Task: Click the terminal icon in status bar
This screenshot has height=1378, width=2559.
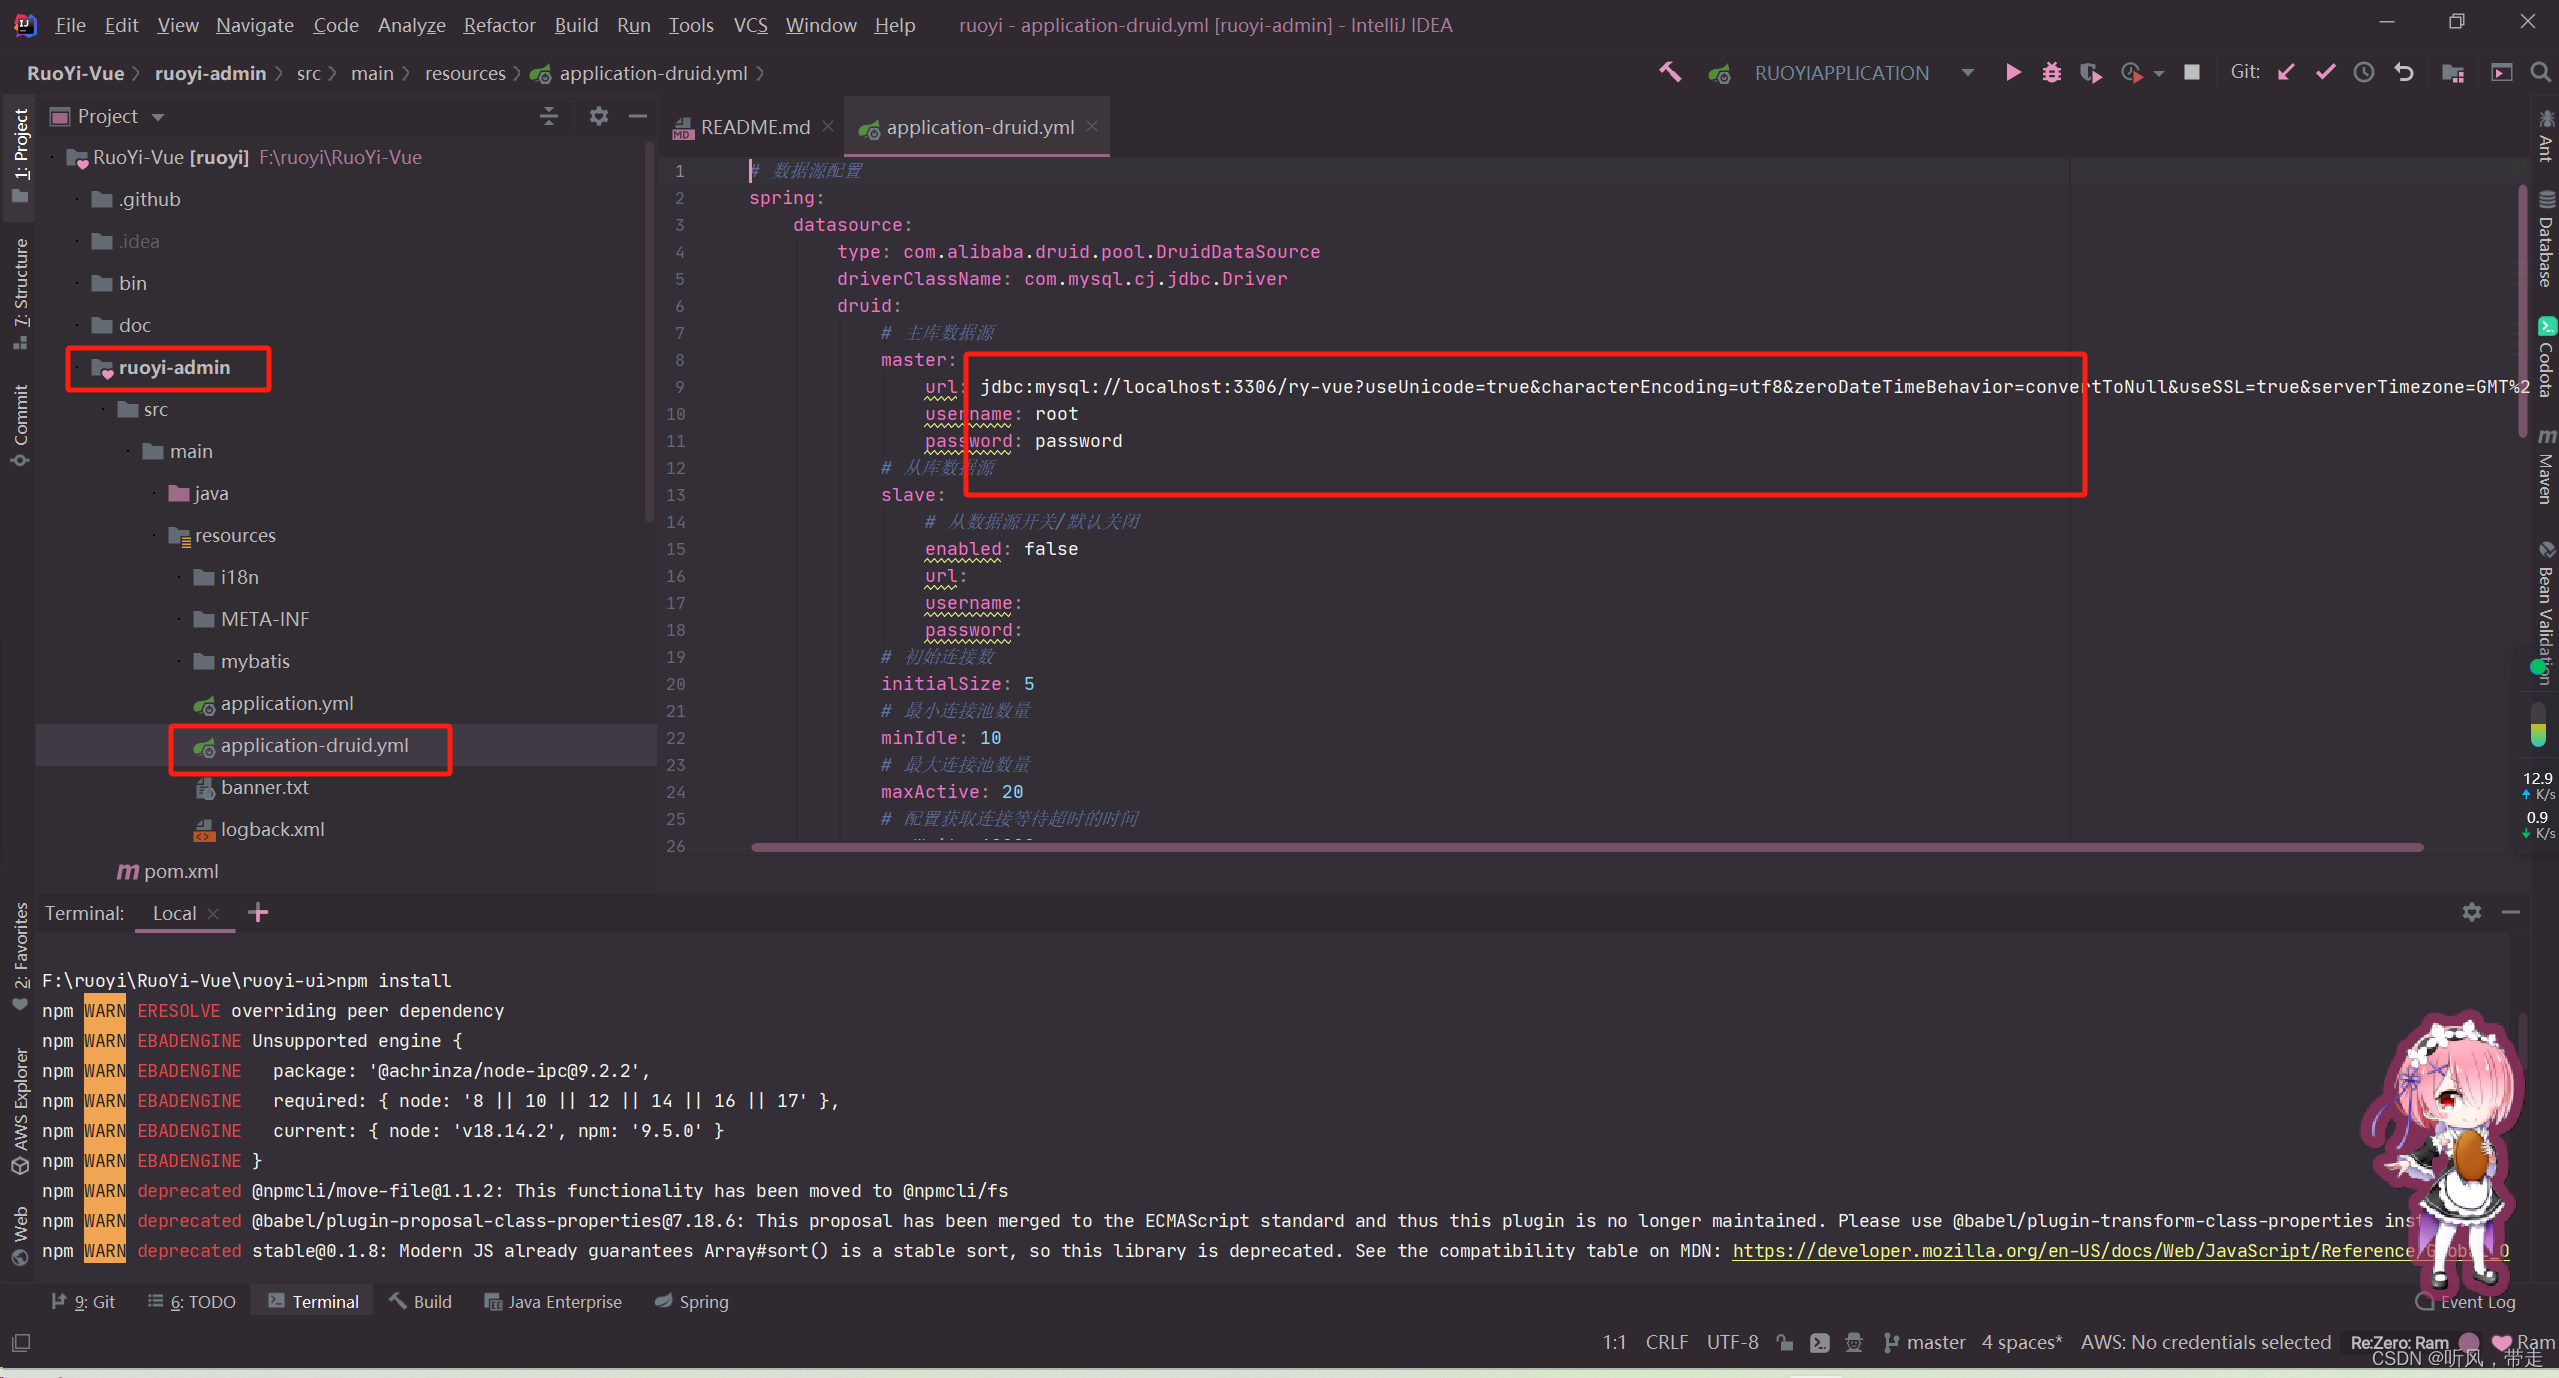Action: pyautogui.click(x=1820, y=1342)
